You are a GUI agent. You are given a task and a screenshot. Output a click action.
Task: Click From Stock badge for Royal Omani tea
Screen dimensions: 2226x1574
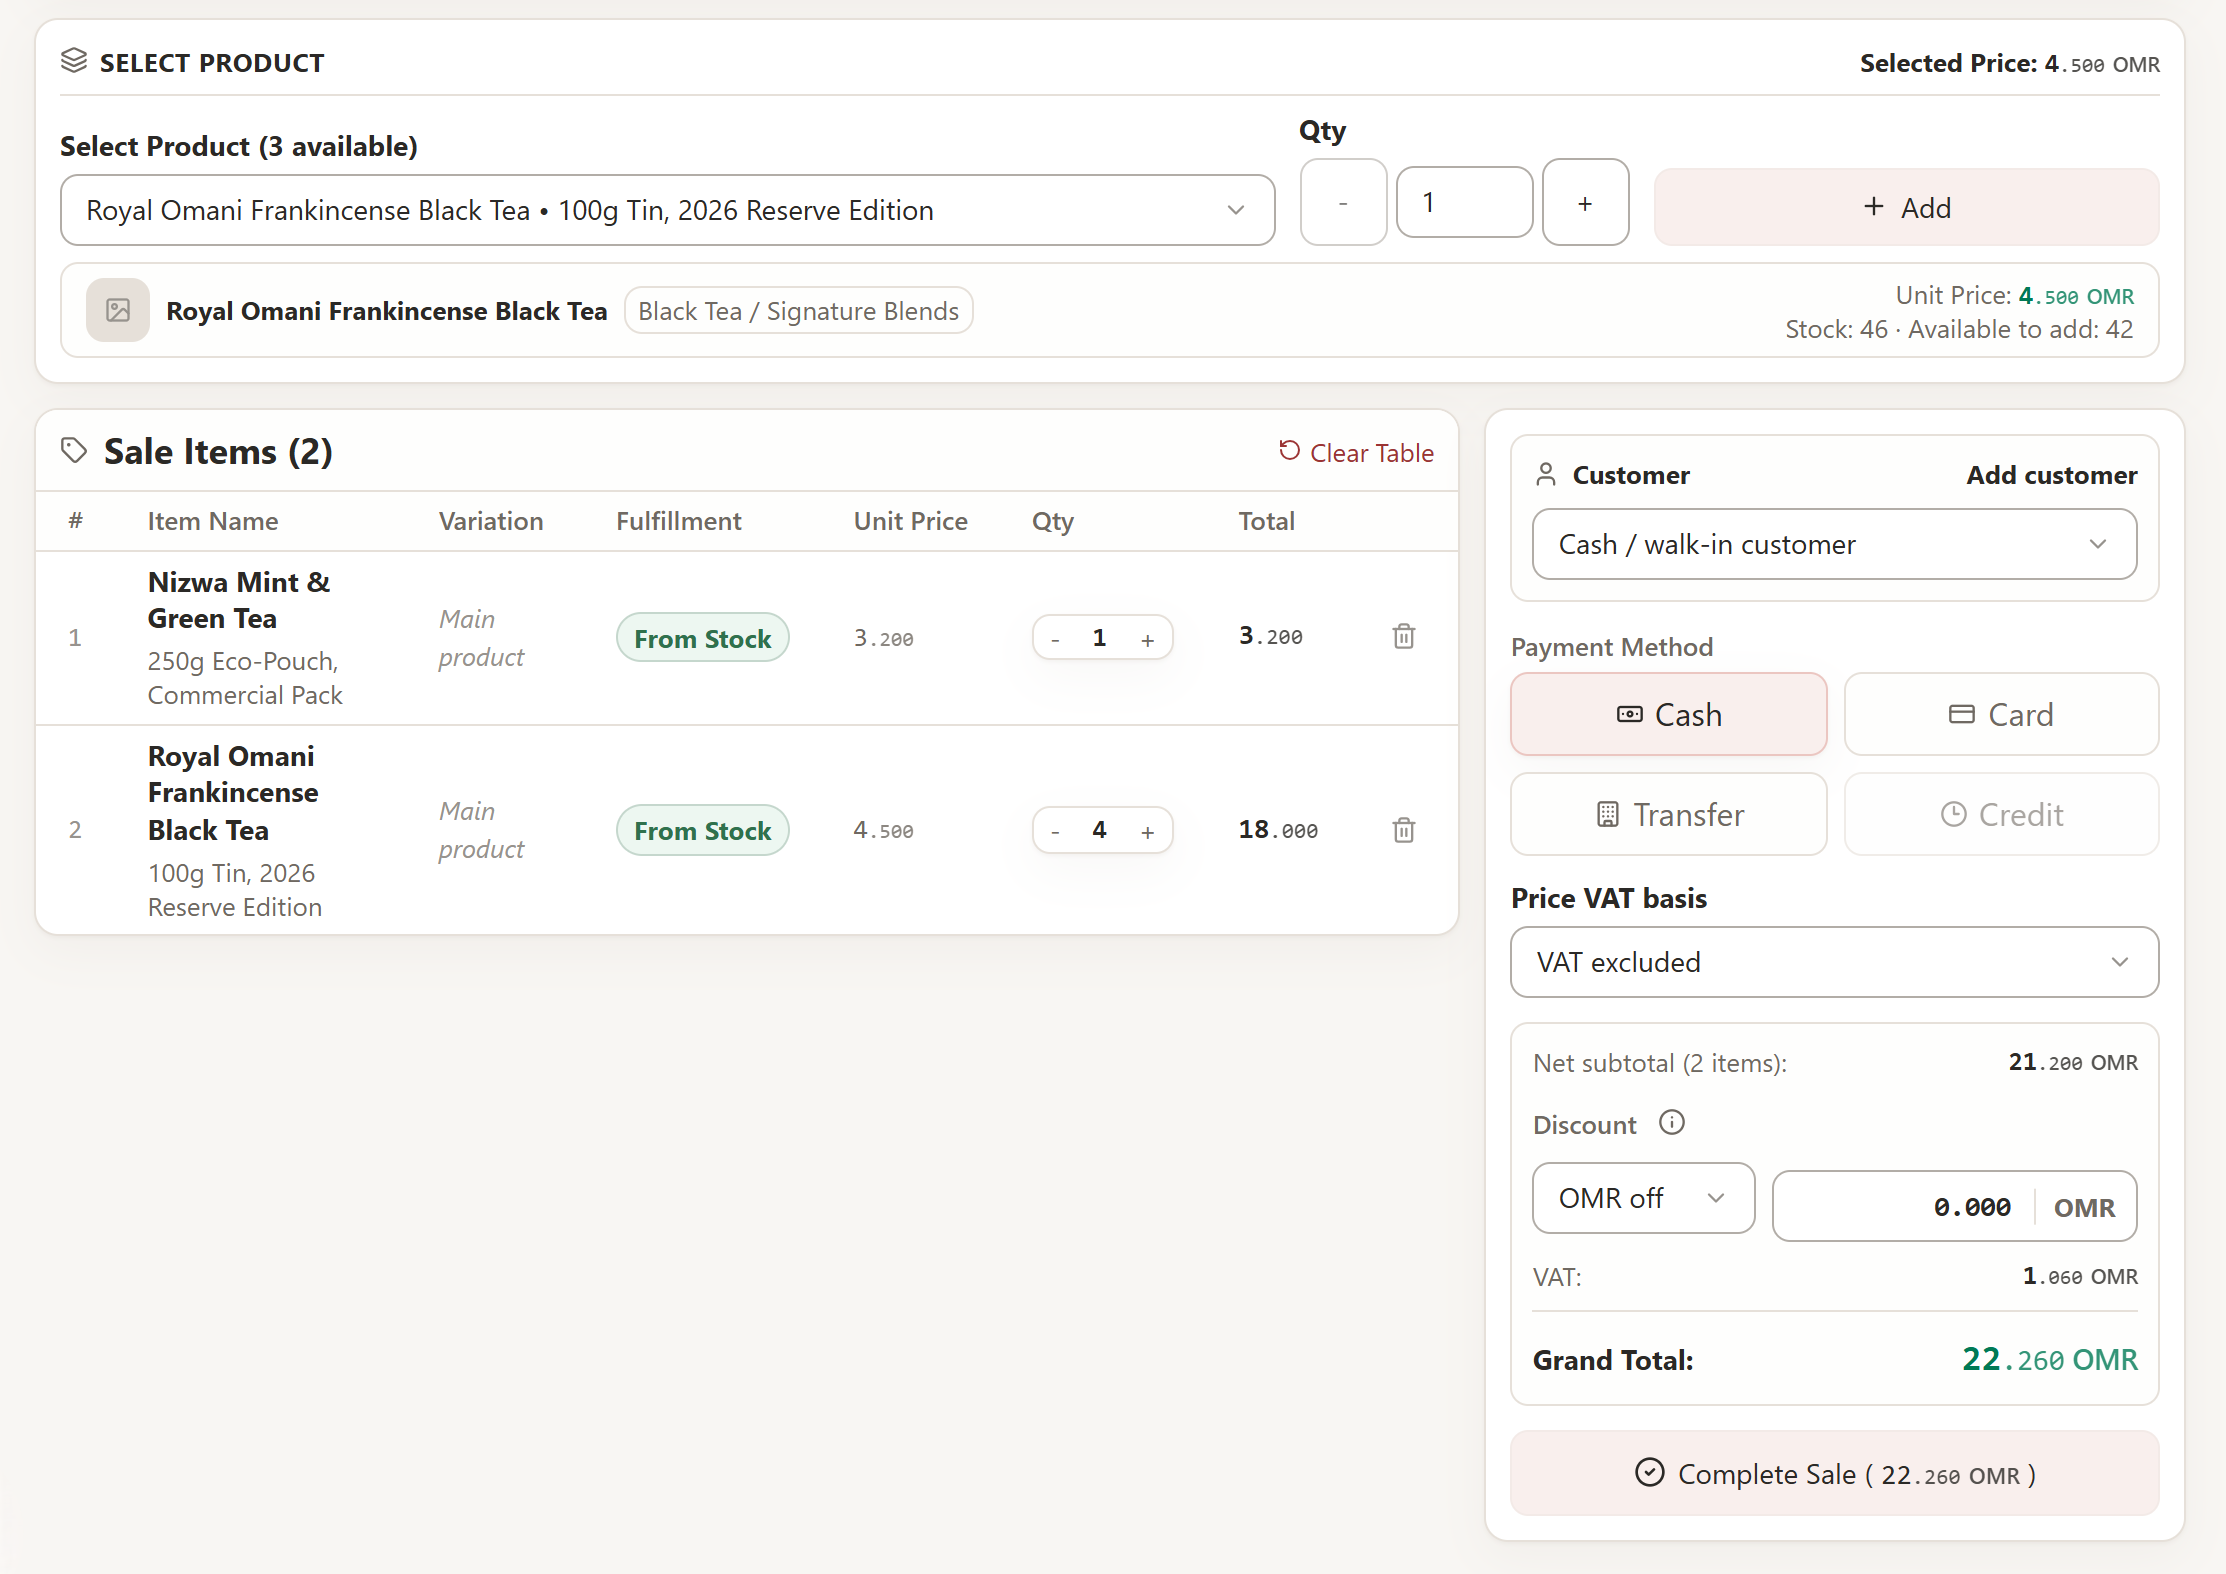(x=702, y=830)
